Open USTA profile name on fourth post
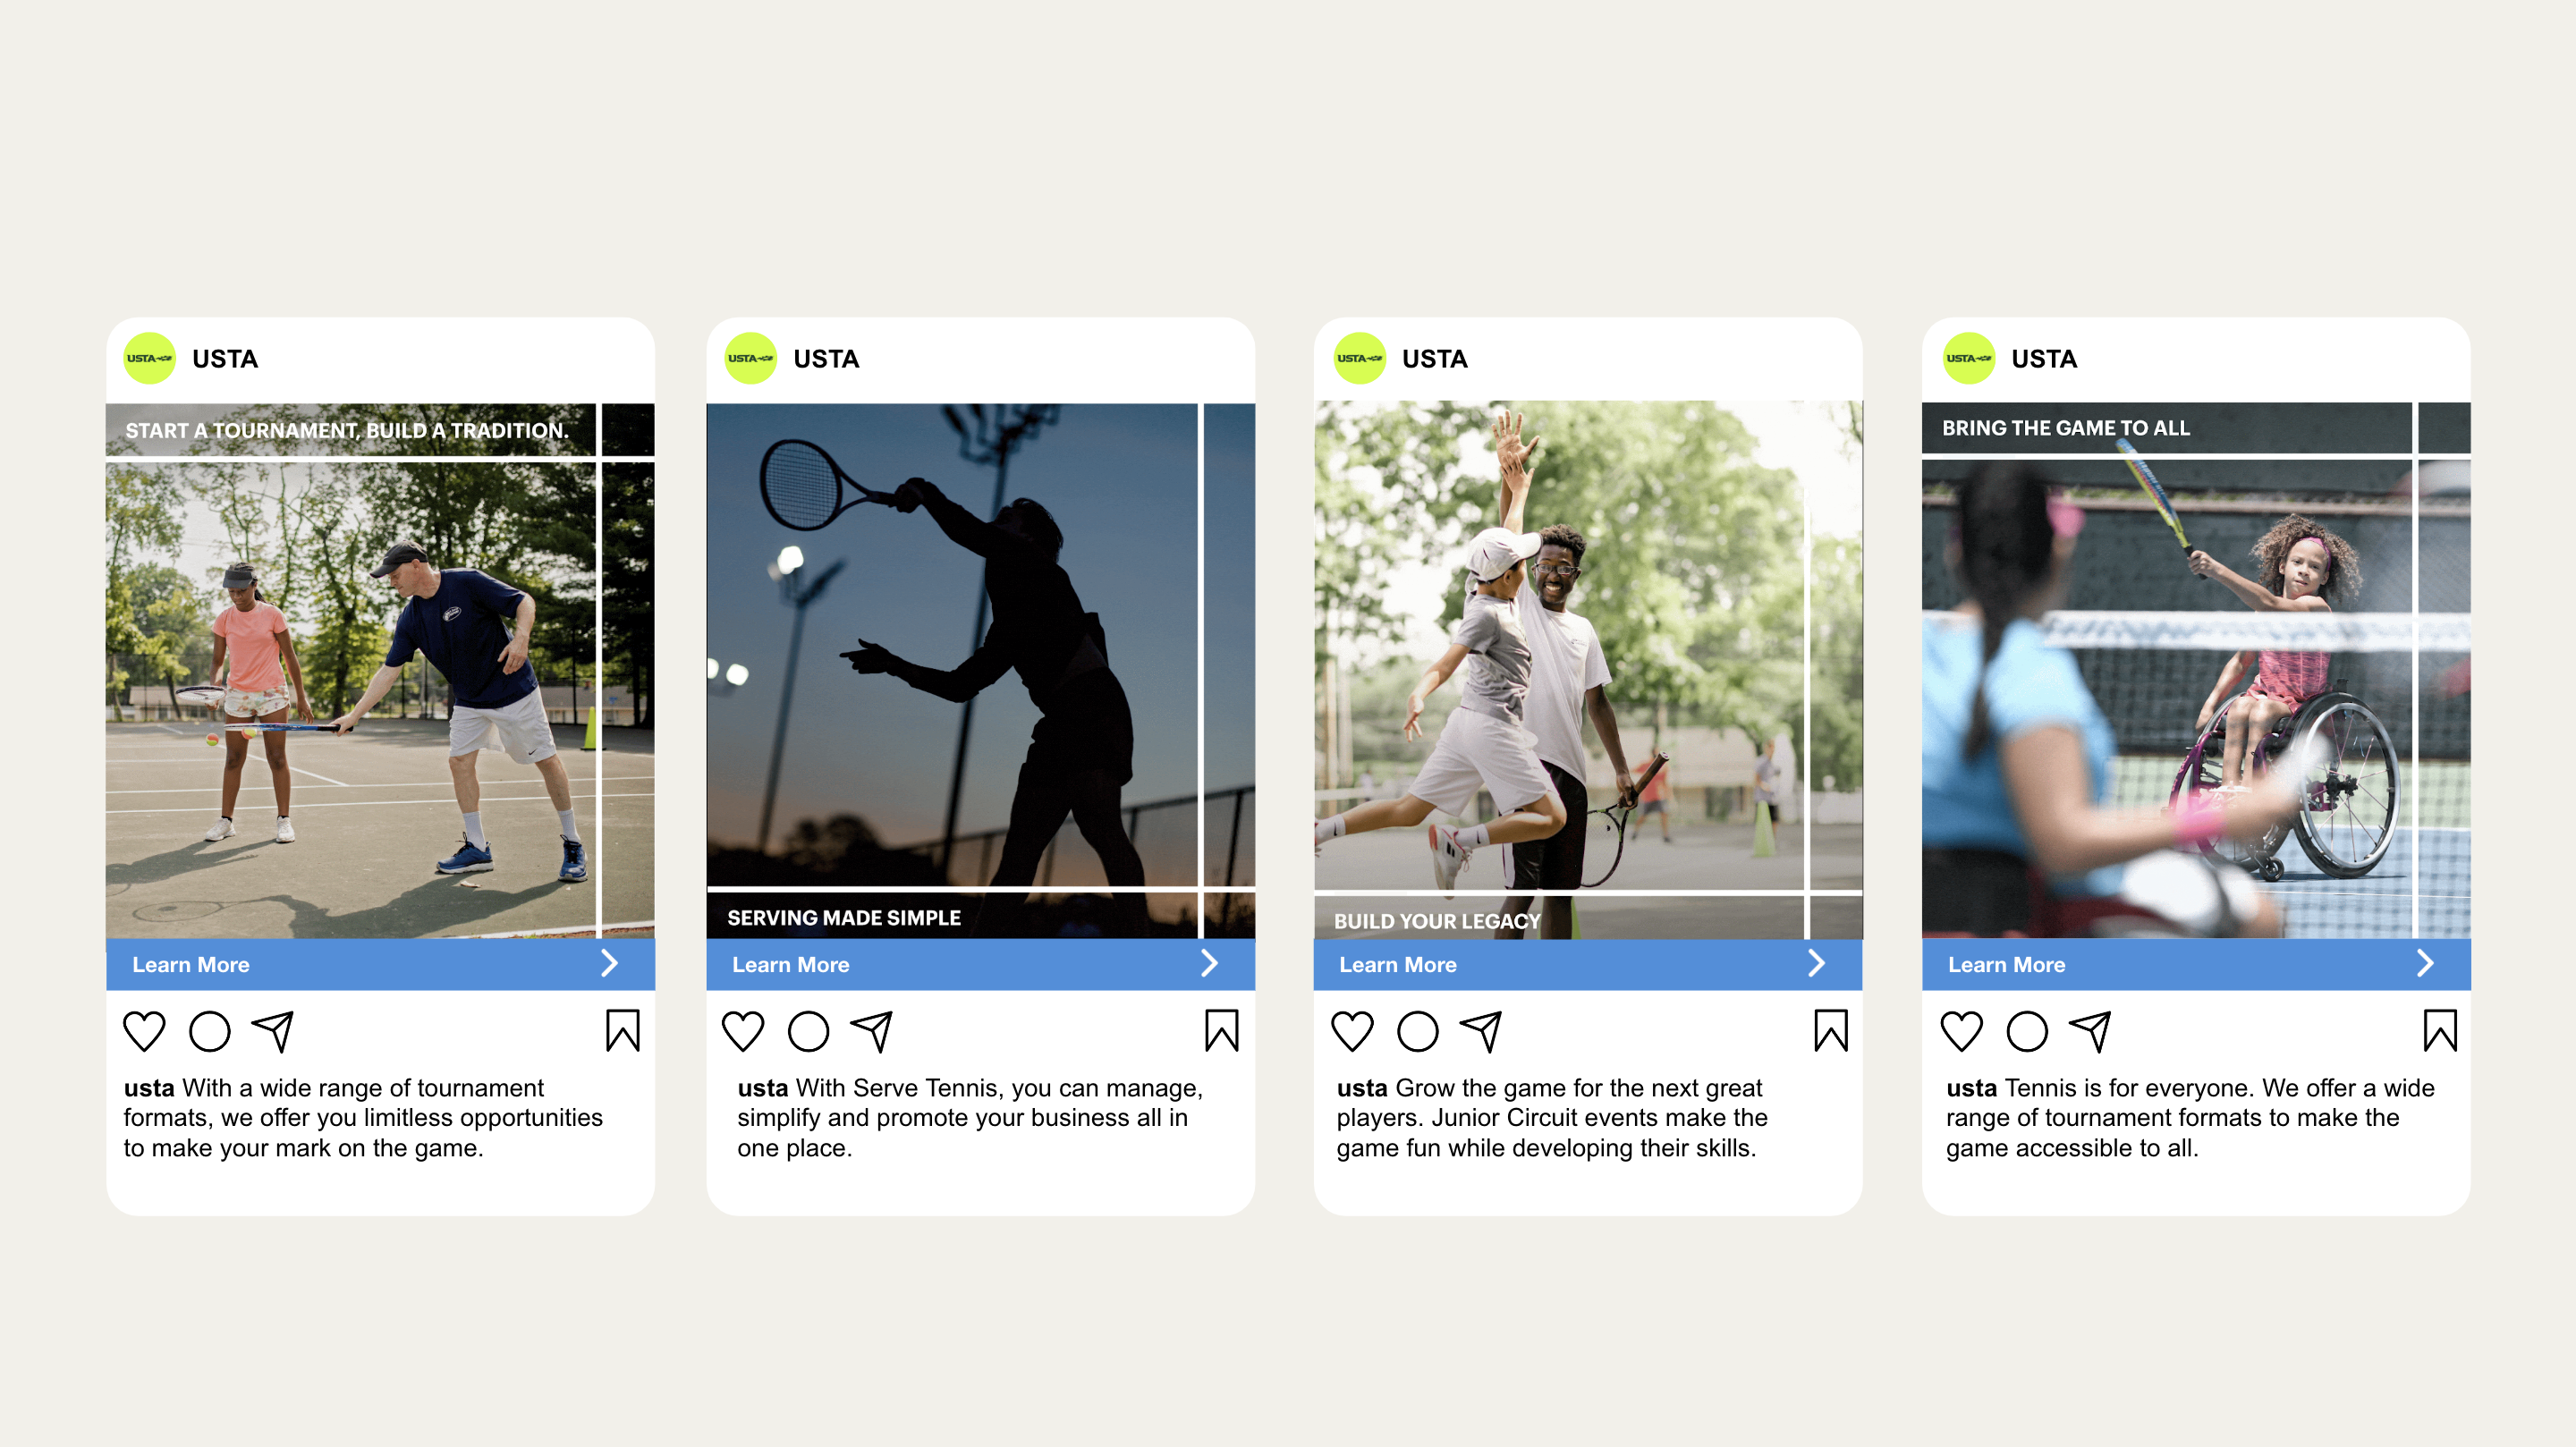2576x1447 pixels. coord(2044,358)
